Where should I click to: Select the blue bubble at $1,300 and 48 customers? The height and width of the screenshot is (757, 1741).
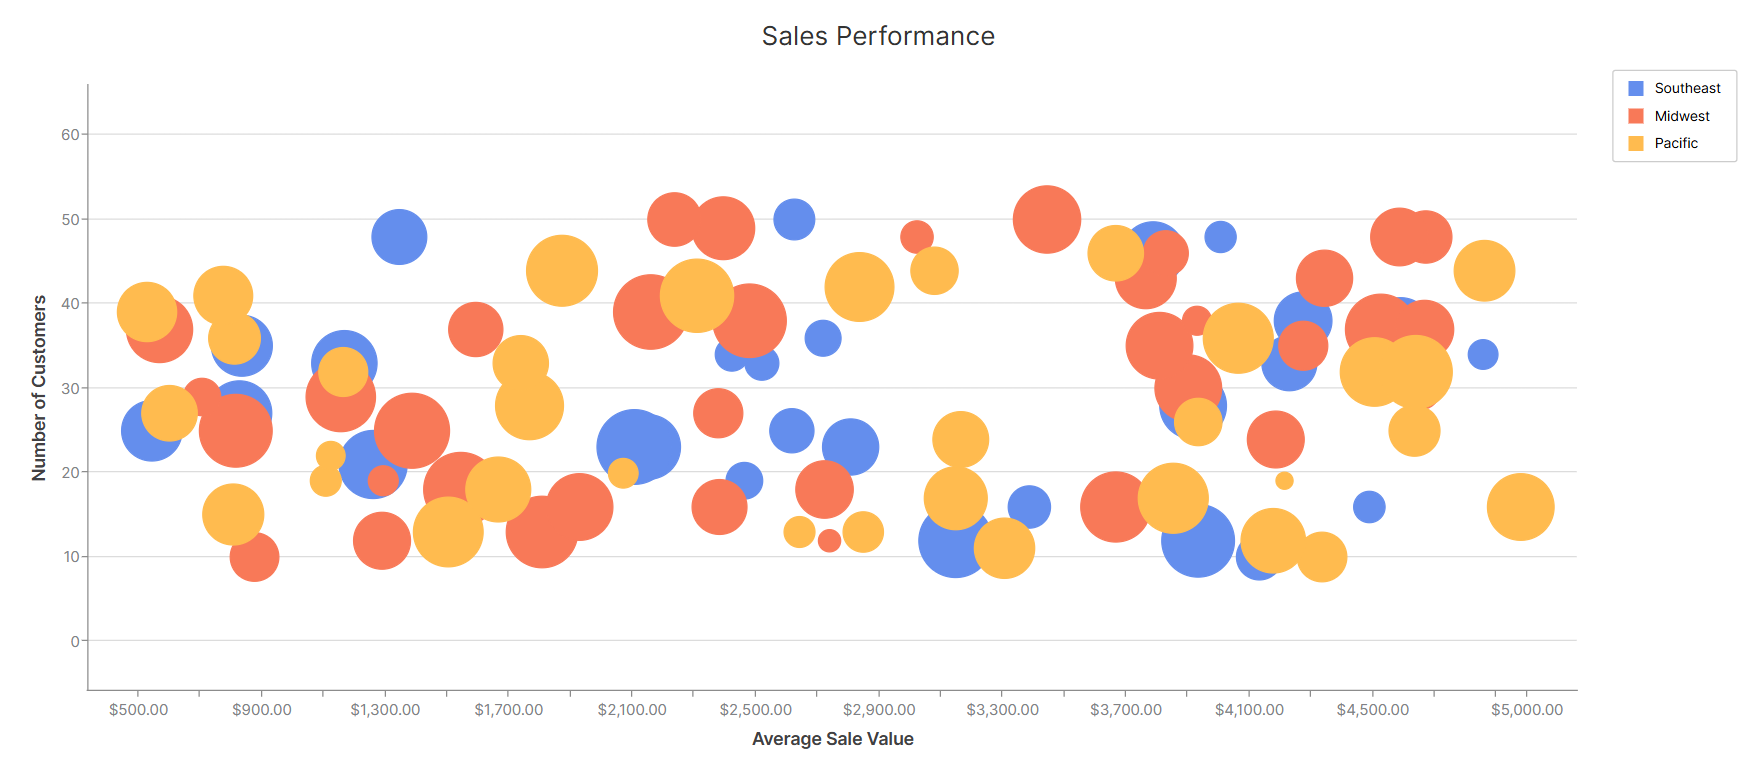(399, 237)
